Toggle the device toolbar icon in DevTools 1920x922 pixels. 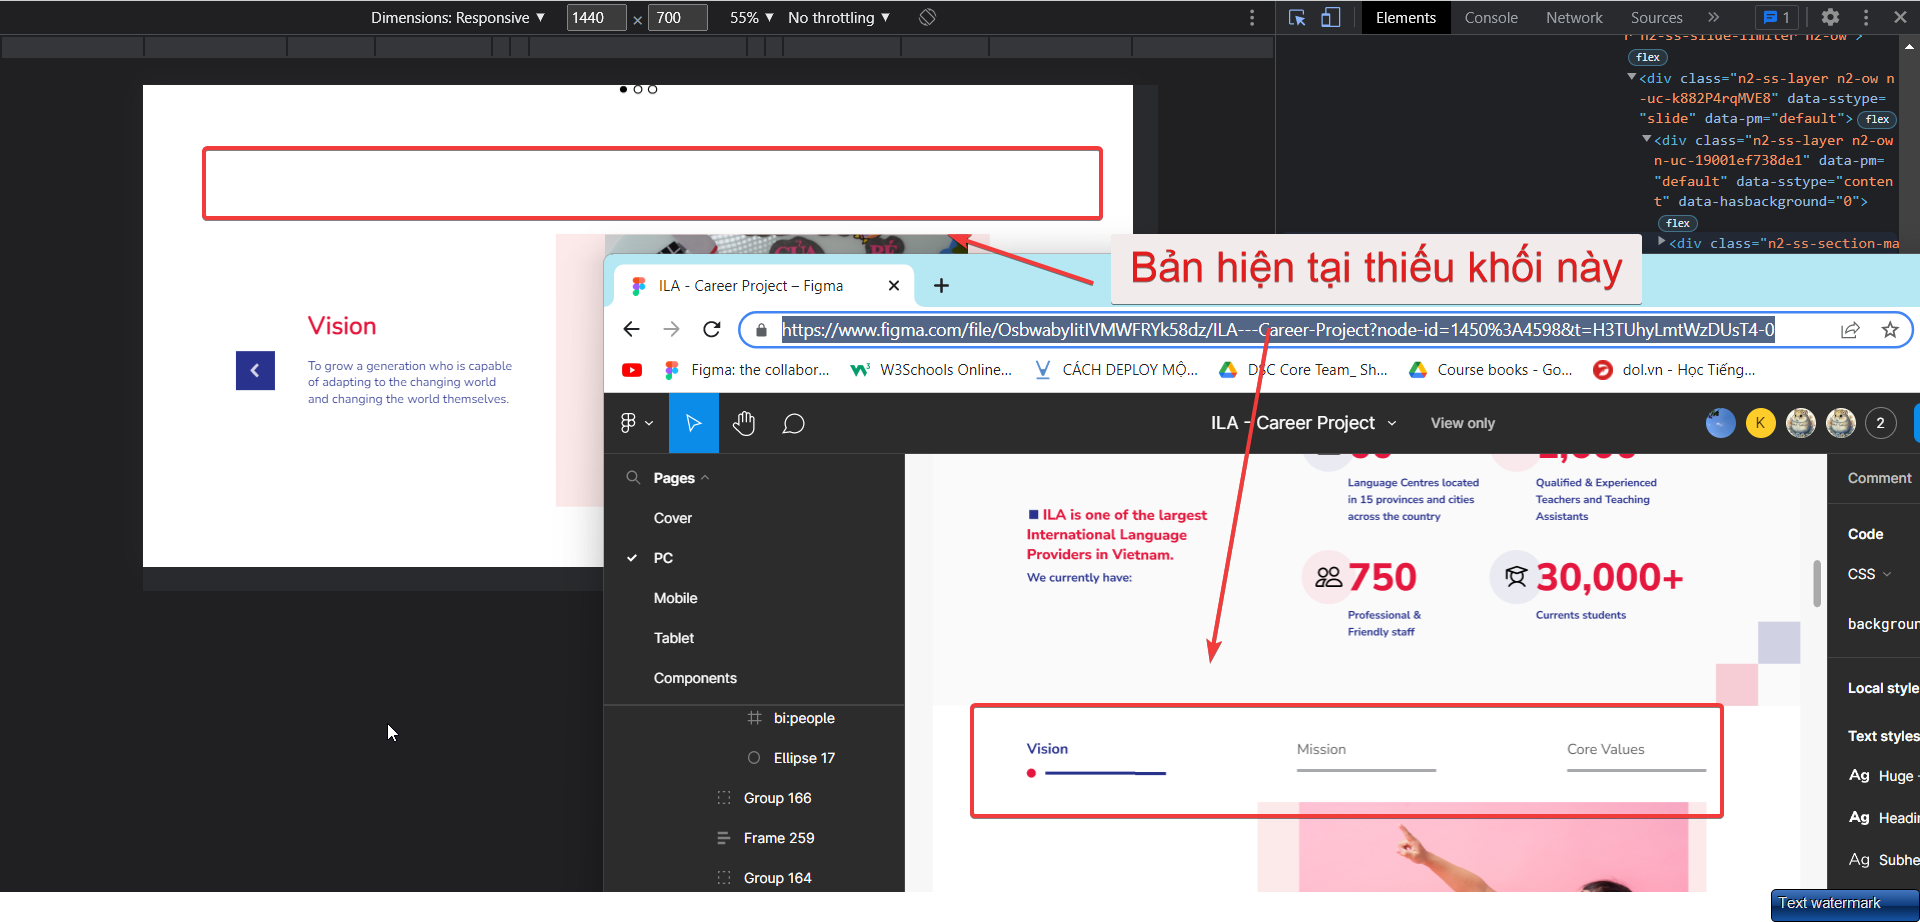click(x=1330, y=18)
